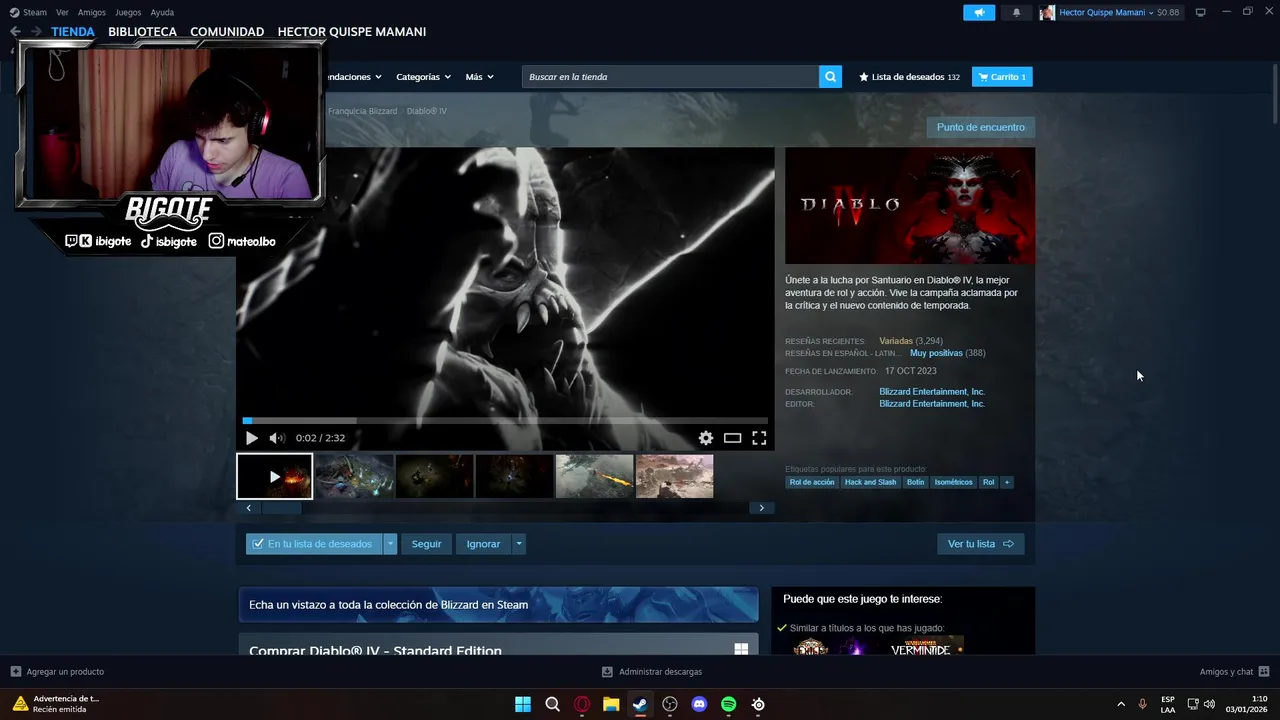Image resolution: width=1280 pixels, height=720 pixels.
Task: Open Spotify from taskbar
Action: click(729, 704)
